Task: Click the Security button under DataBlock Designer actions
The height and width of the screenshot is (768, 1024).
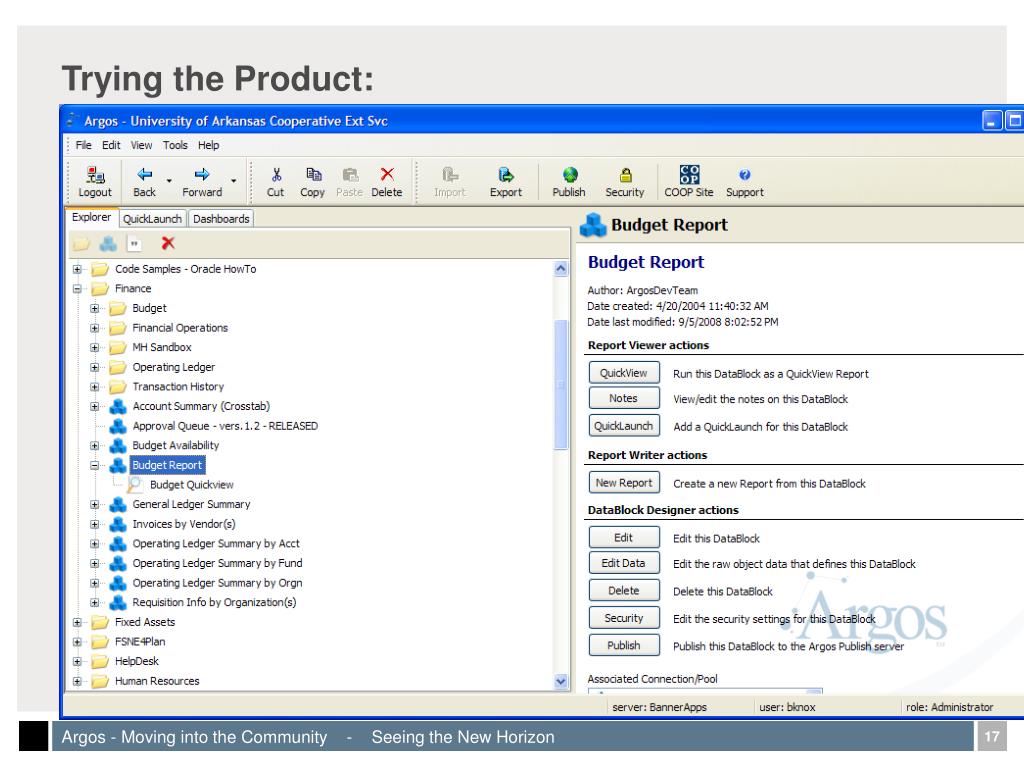Action: click(624, 618)
